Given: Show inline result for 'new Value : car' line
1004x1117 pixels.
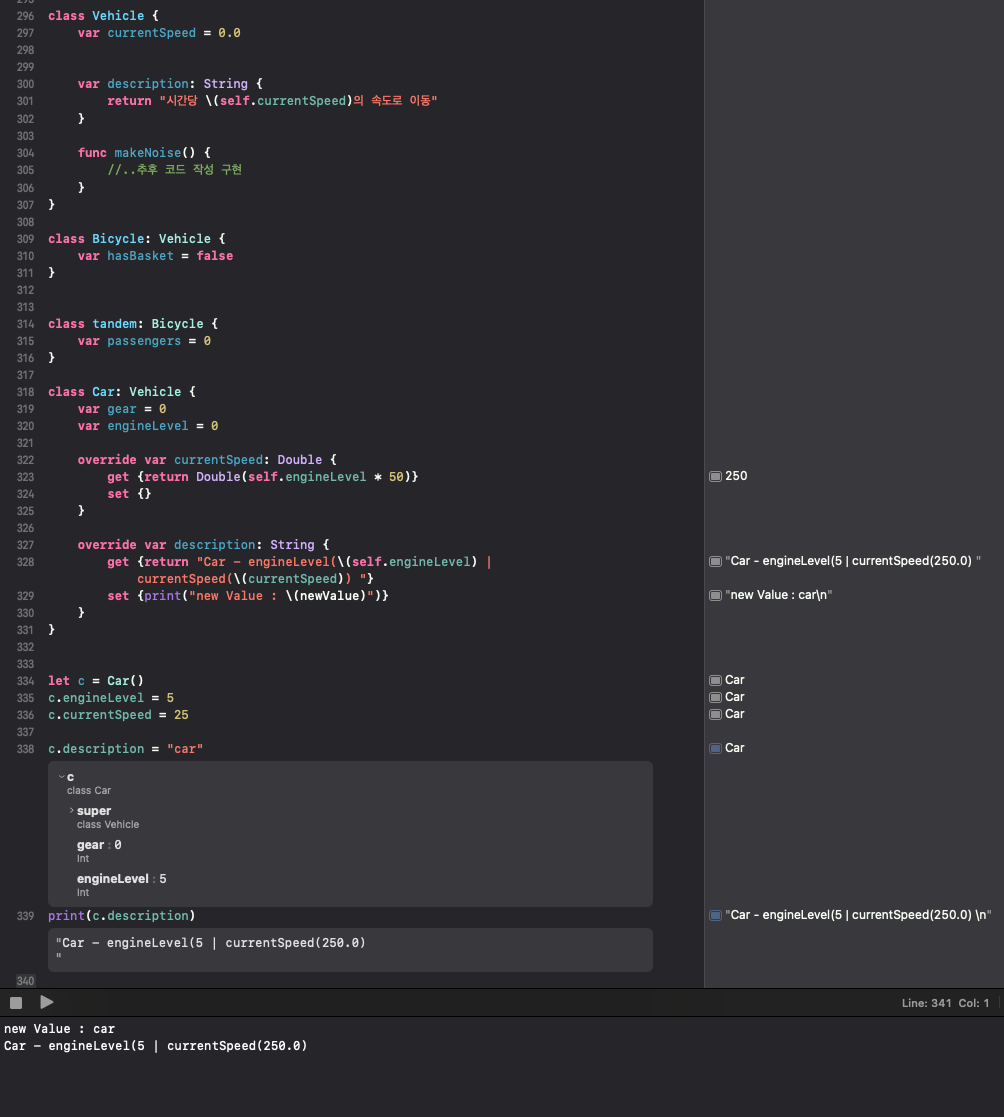Looking at the screenshot, I should (x=715, y=596).
